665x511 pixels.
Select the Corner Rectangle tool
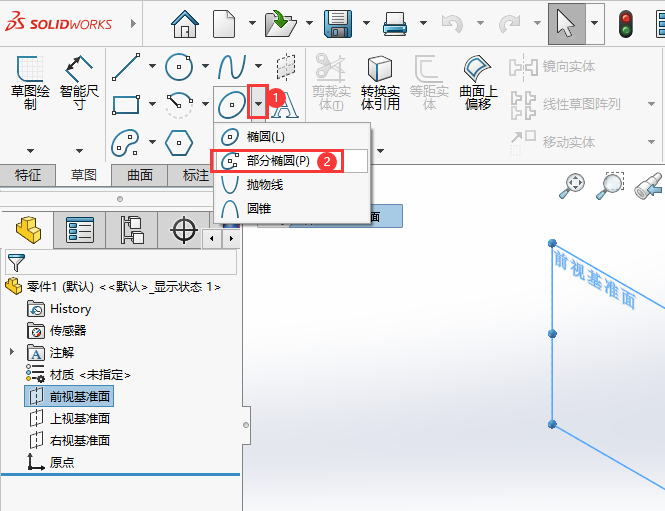coord(126,104)
